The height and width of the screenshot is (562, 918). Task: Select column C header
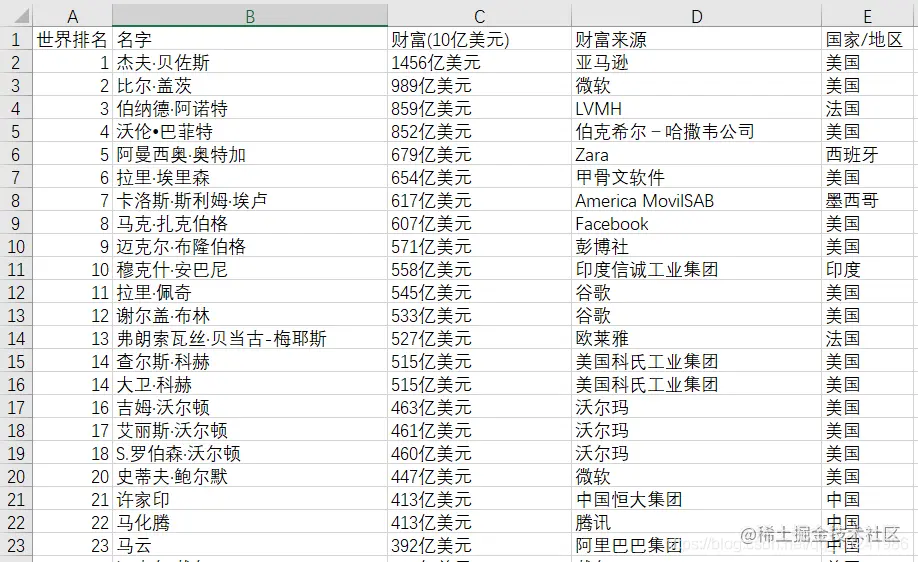479,16
